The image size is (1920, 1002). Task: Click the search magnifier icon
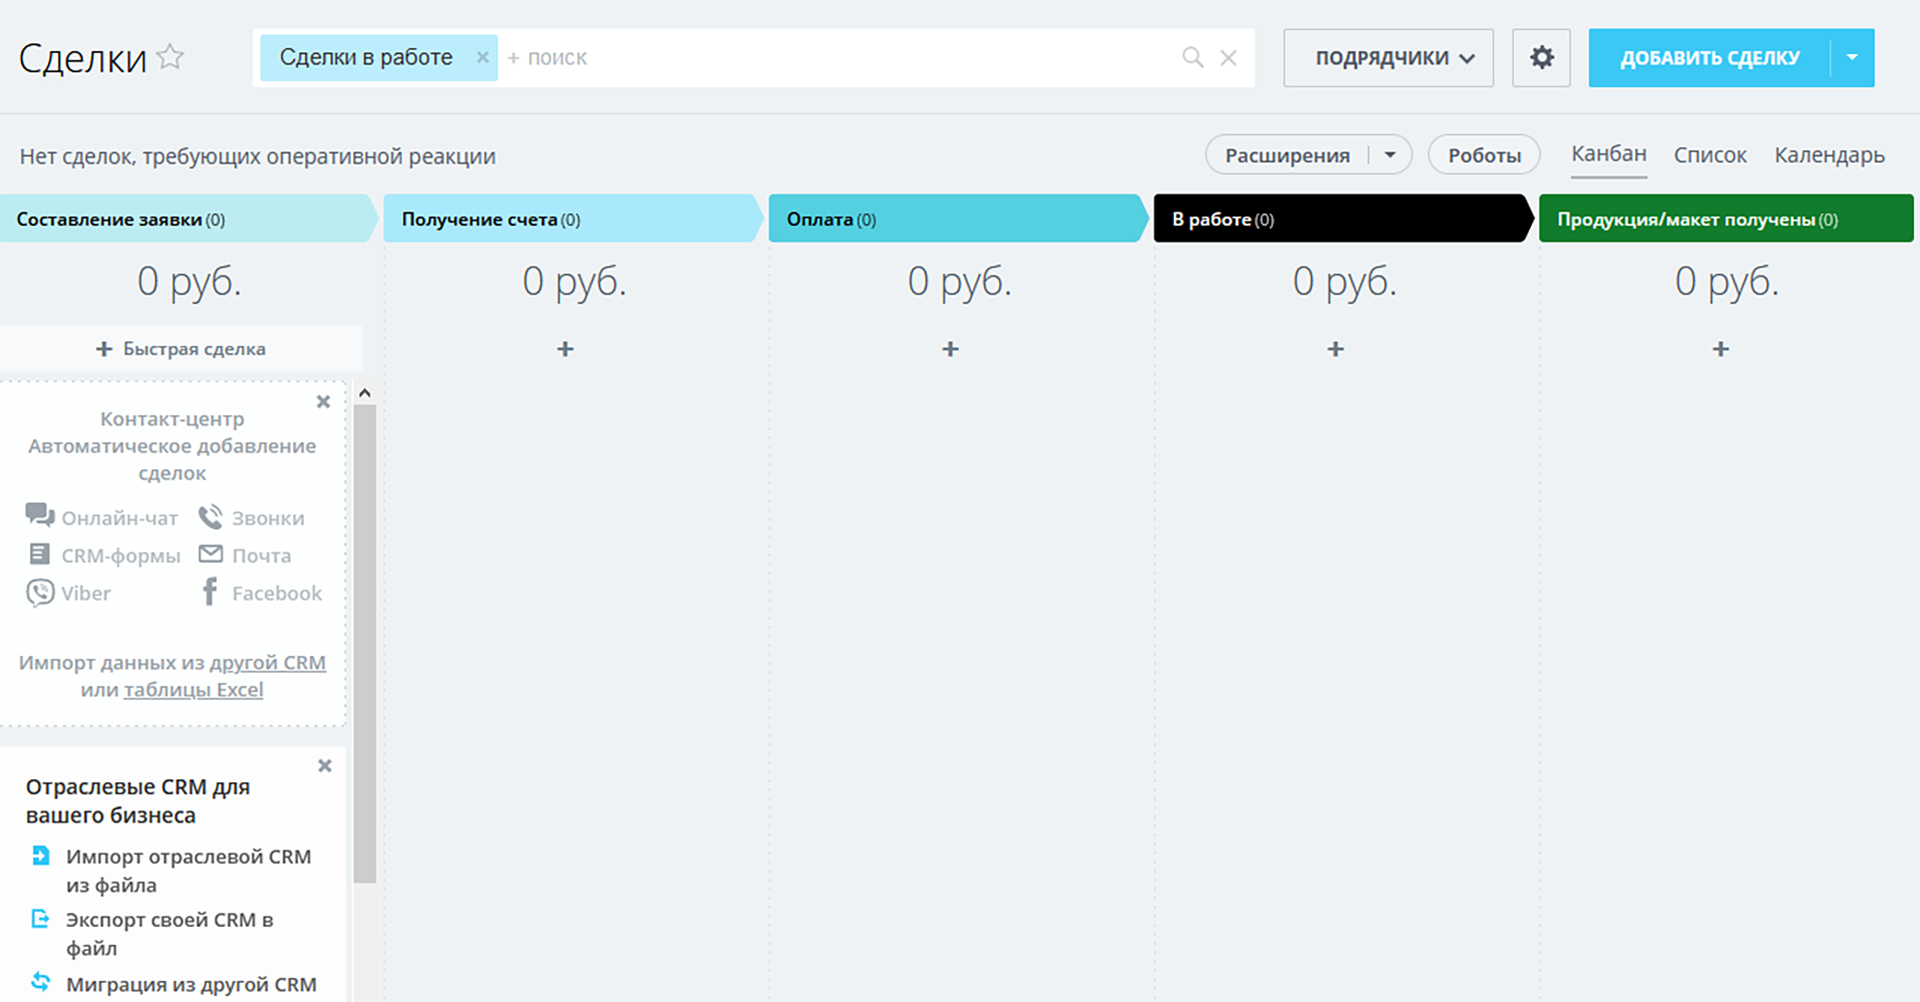[x=1192, y=57]
